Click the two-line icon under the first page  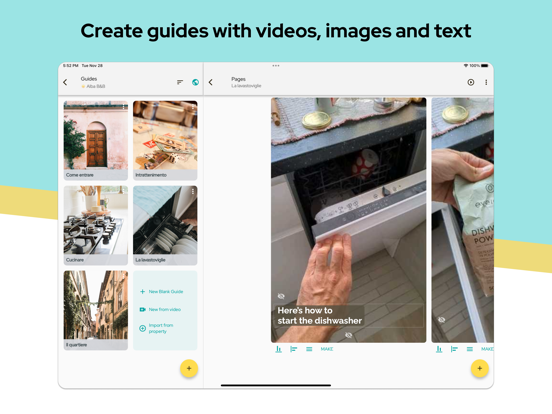(309, 349)
